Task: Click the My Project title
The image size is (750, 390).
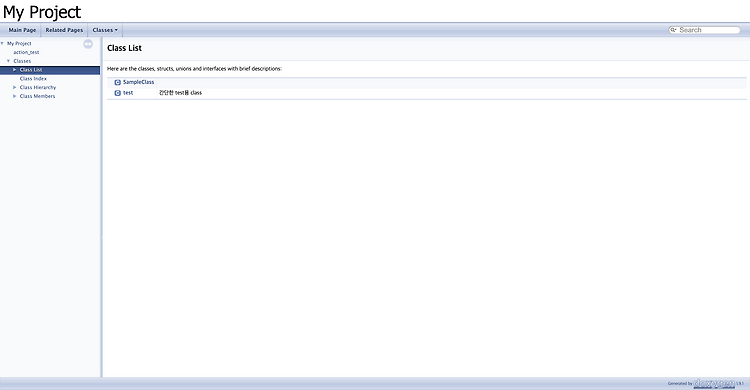Action: [42, 12]
